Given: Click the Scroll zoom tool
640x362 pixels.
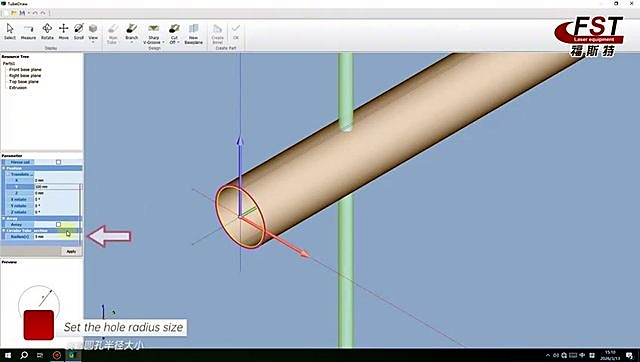Looking at the screenshot, I should (x=79, y=32).
